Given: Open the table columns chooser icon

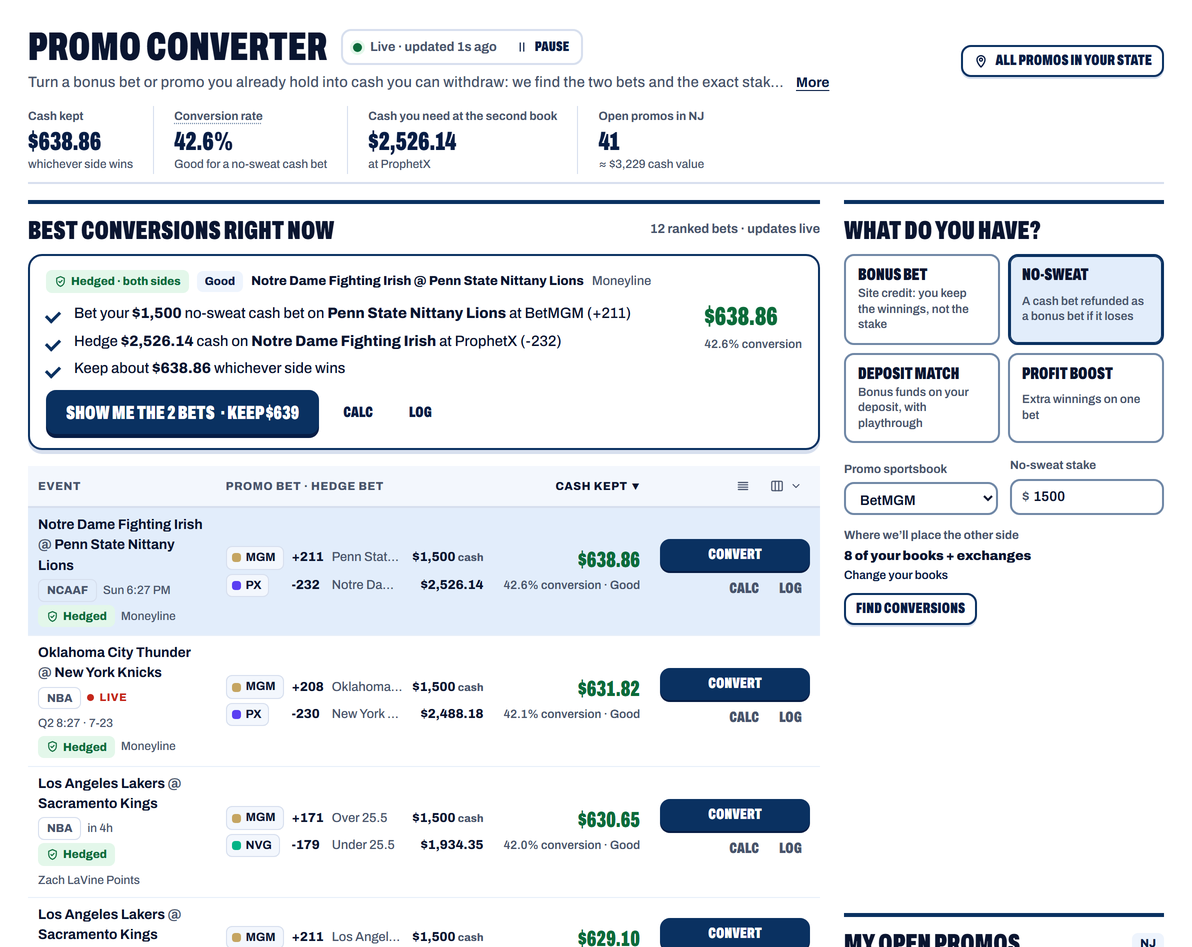Looking at the screenshot, I should (x=777, y=486).
